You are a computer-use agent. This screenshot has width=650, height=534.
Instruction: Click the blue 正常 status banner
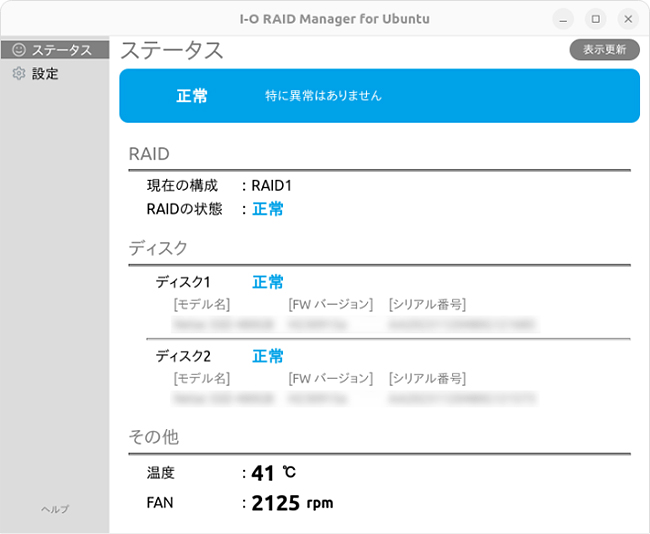click(x=379, y=96)
